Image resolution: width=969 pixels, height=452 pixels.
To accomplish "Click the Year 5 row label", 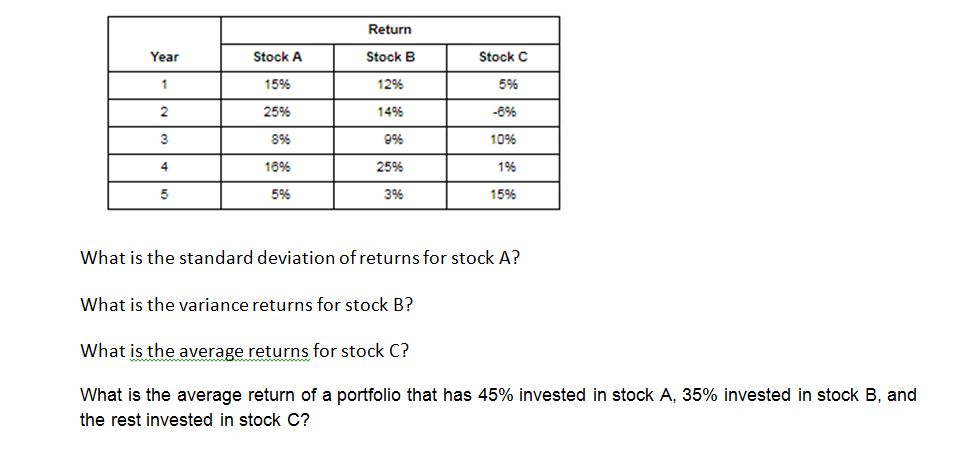I will [x=164, y=195].
